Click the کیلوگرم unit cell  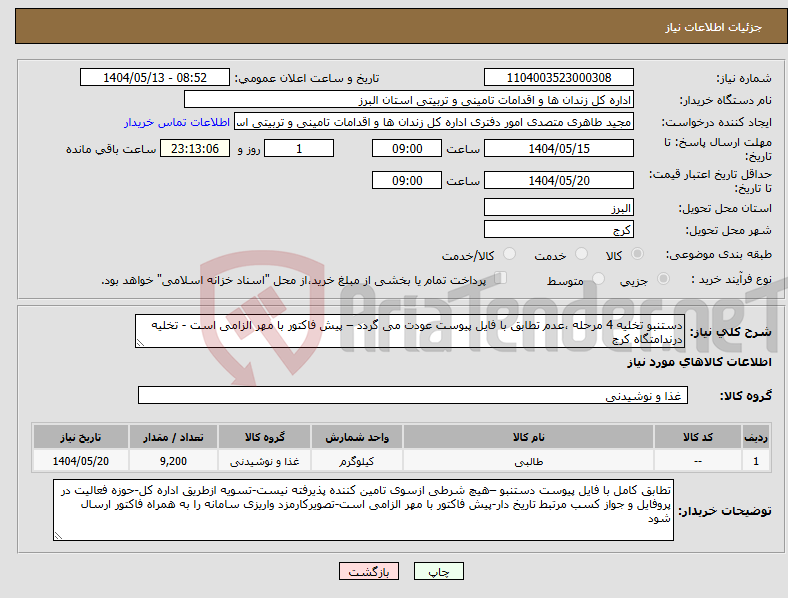click(x=357, y=461)
